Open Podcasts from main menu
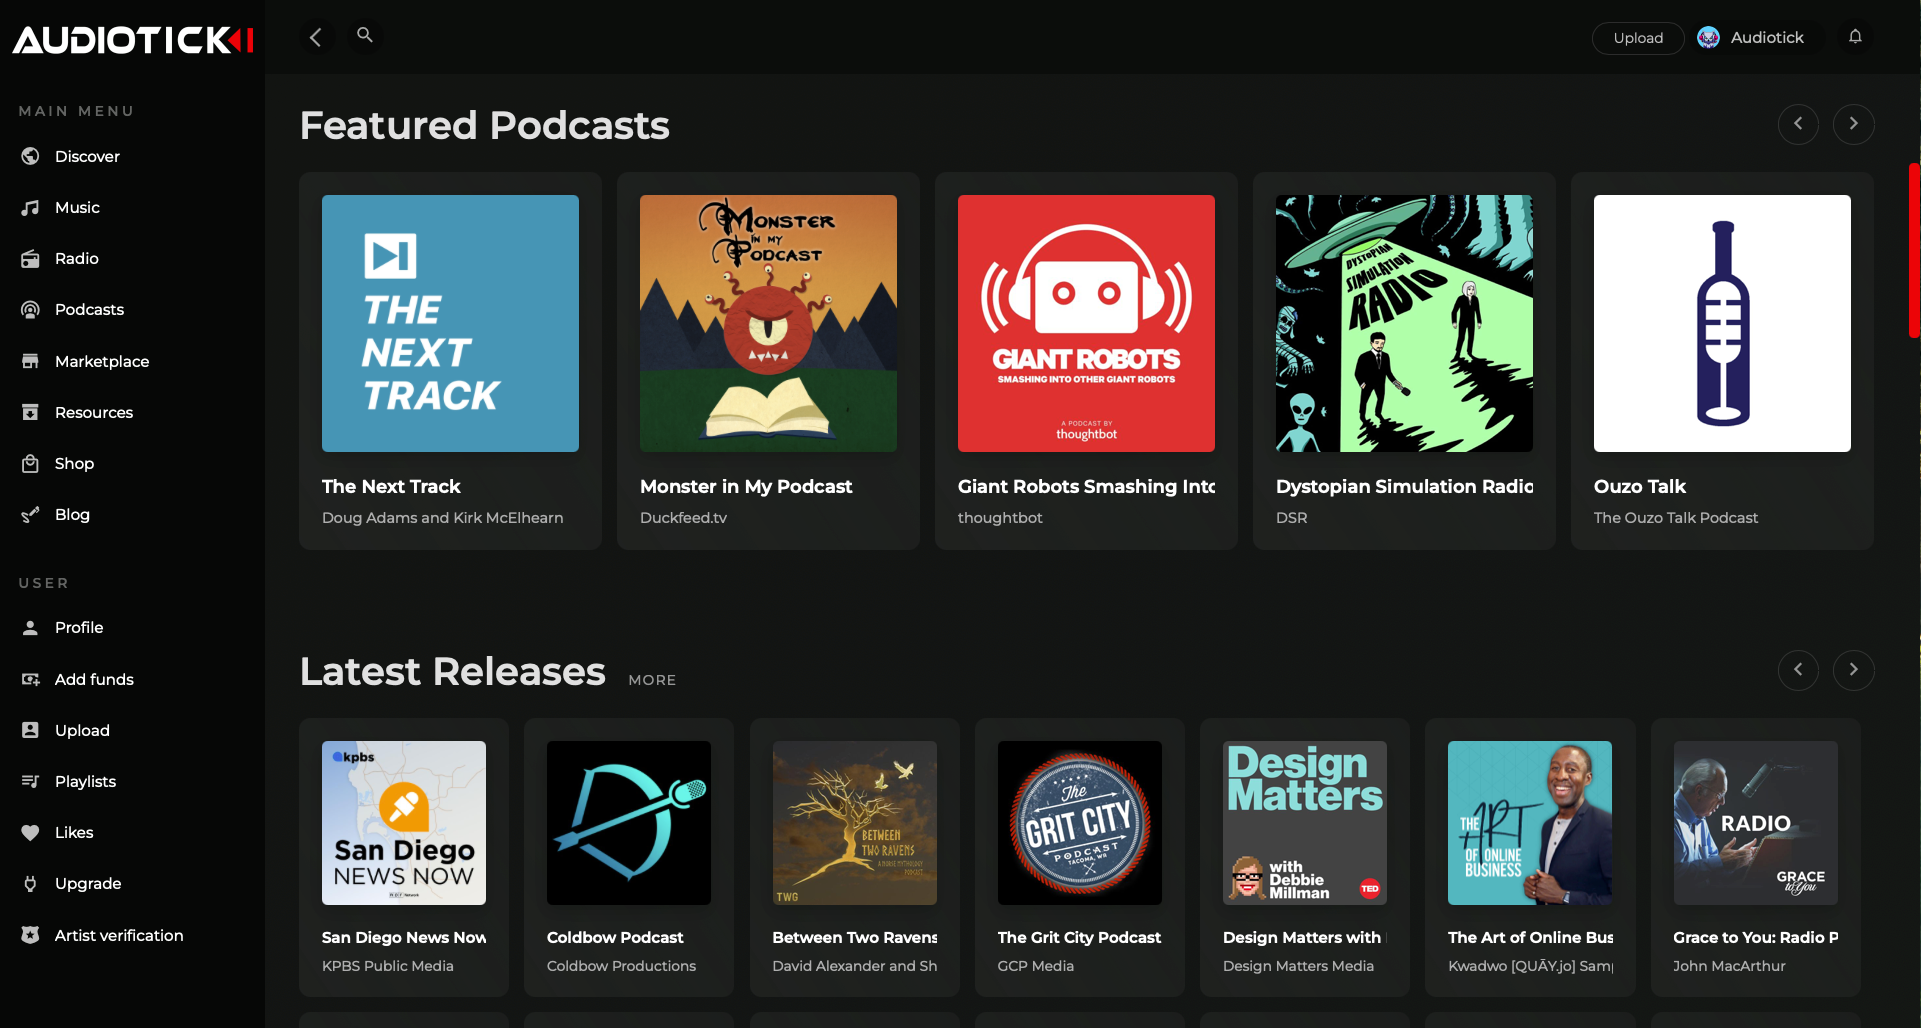This screenshot has width=1921, height=1028. [89, 310]
